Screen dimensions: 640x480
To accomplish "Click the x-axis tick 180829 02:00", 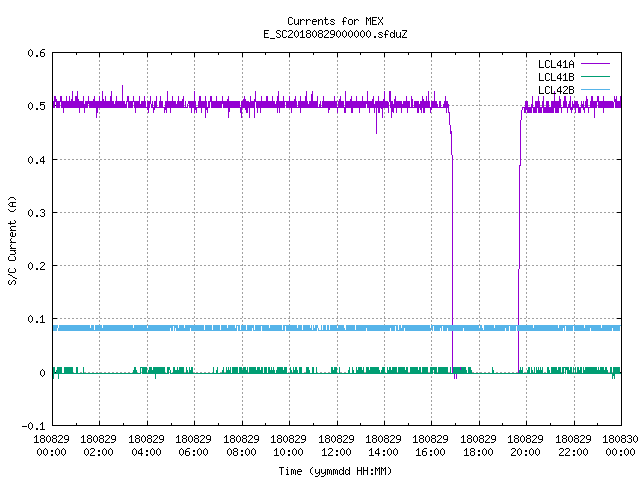I will (x=99, y=446).
